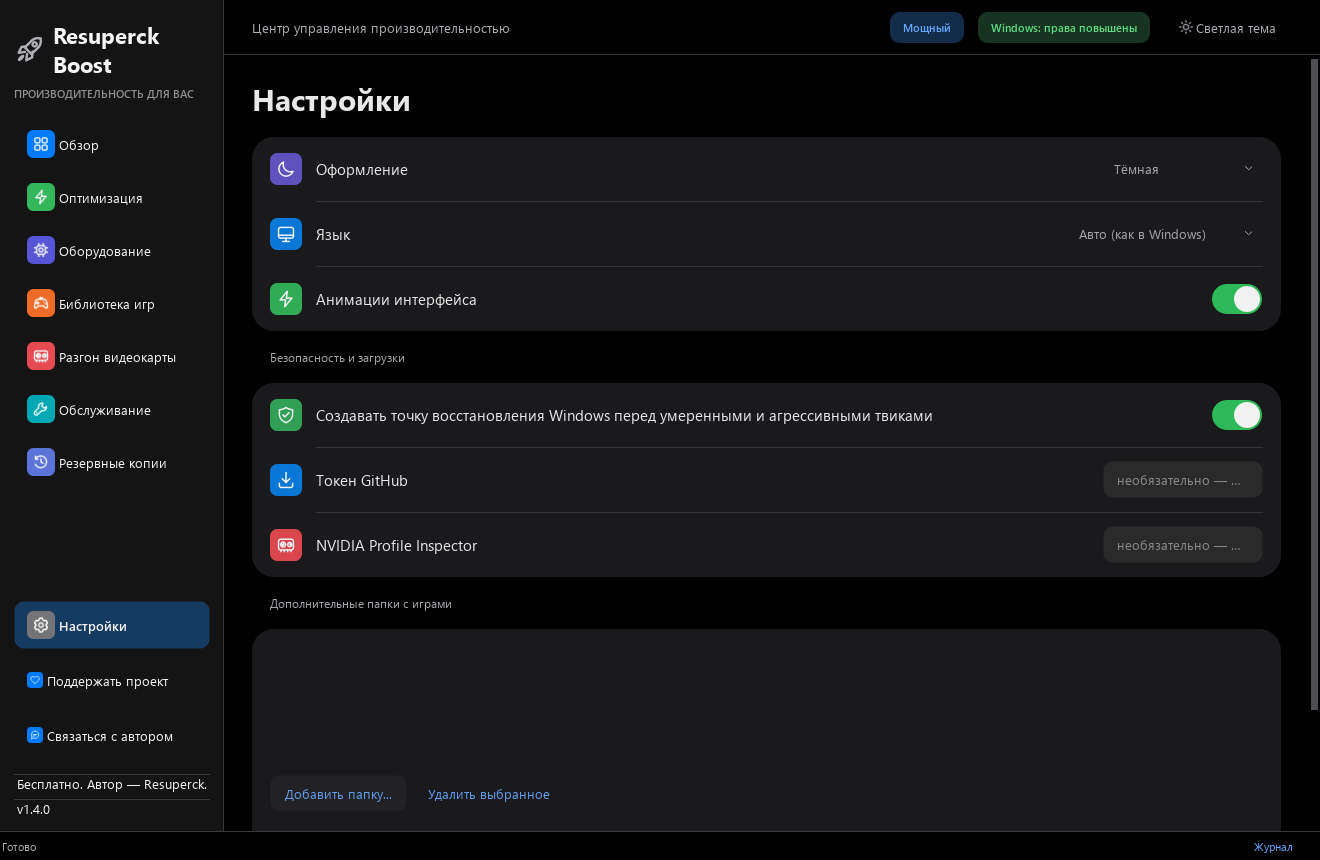Click the vertical scrollbar of settings page
1320x860 pixels.
1314,385
